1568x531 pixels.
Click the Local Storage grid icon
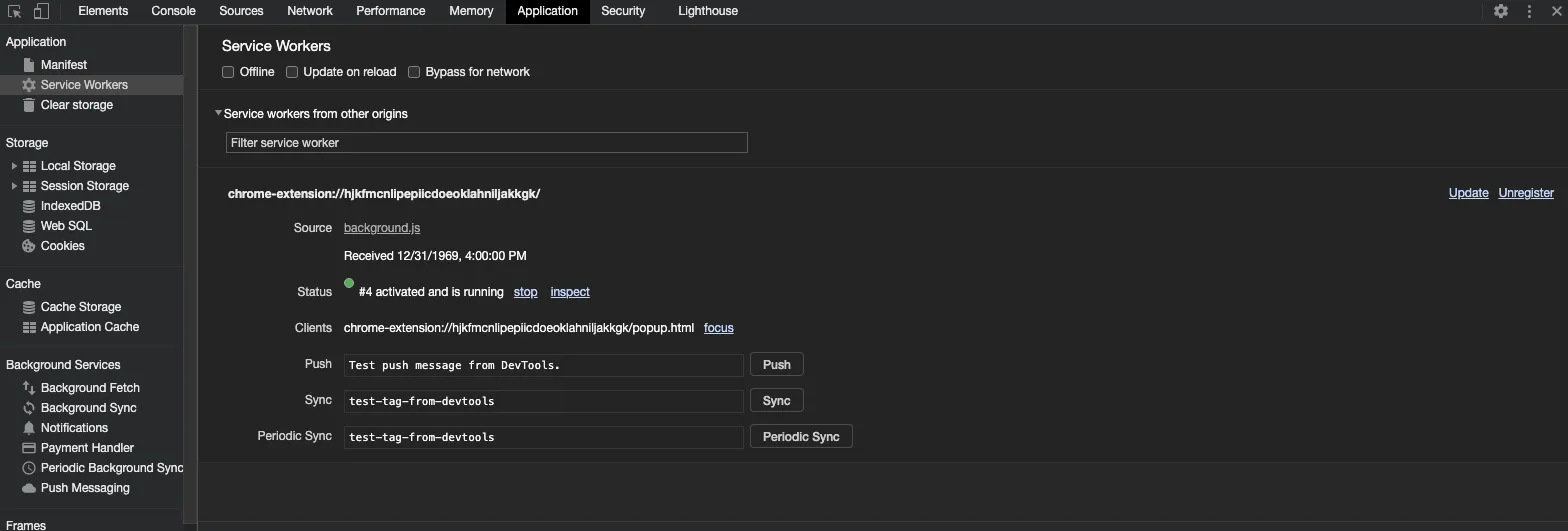(x=29, y=166)
